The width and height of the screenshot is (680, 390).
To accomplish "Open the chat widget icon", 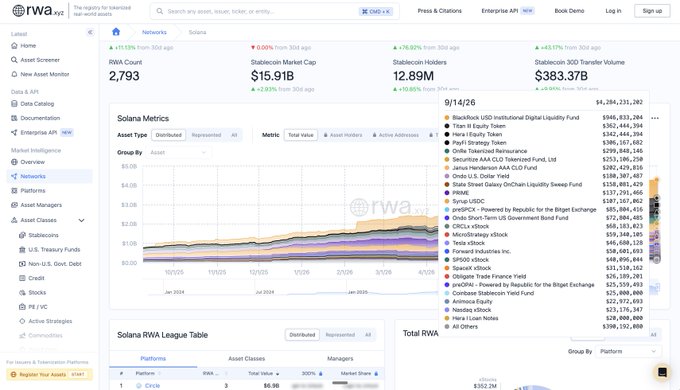I will [x=662, y=372].
